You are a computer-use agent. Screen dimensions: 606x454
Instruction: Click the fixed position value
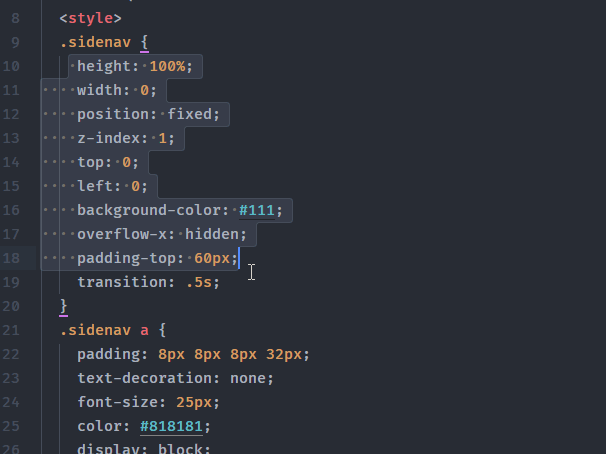point(194,114)
